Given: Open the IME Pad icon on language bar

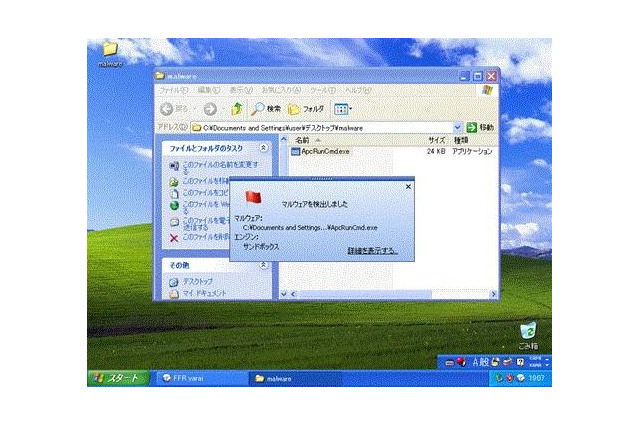Looking at the screenshot, I should pyautogui.click(x=496, y=362).
